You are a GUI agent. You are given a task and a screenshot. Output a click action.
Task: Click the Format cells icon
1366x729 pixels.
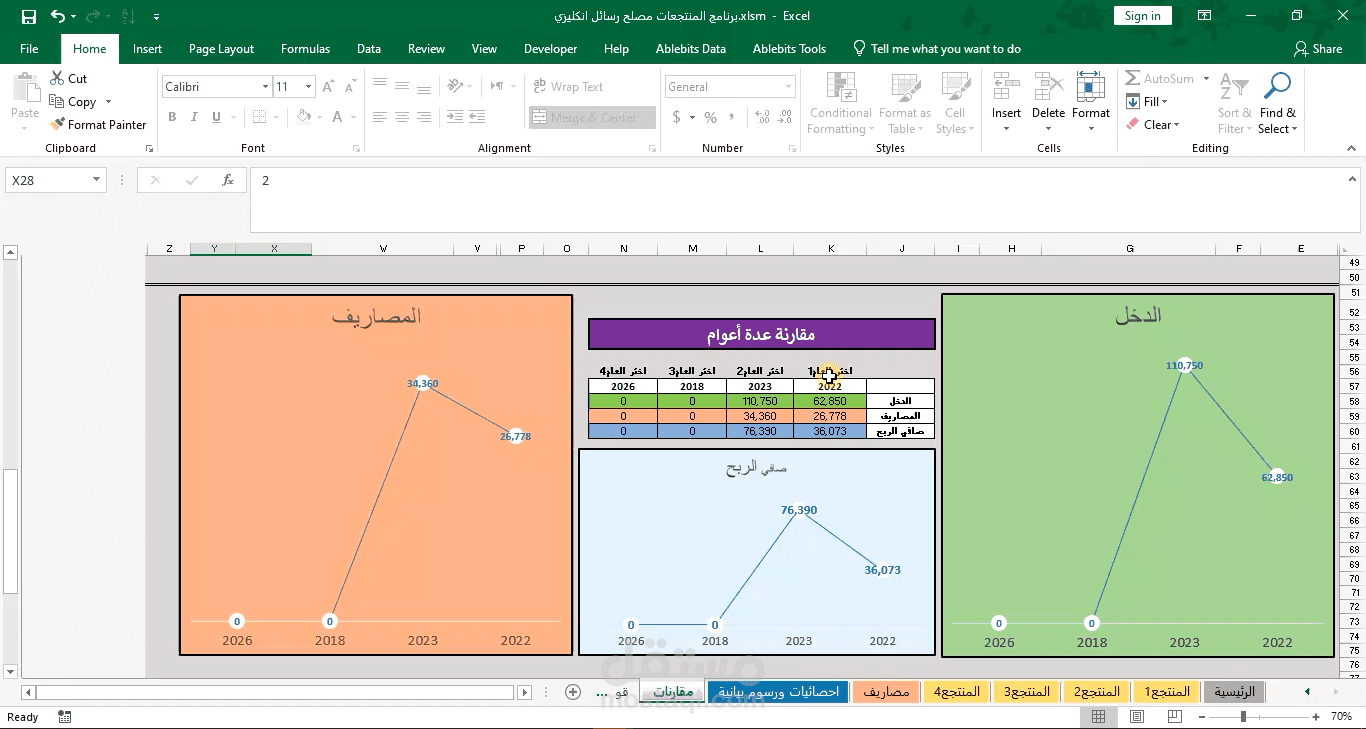point(1090,87)
